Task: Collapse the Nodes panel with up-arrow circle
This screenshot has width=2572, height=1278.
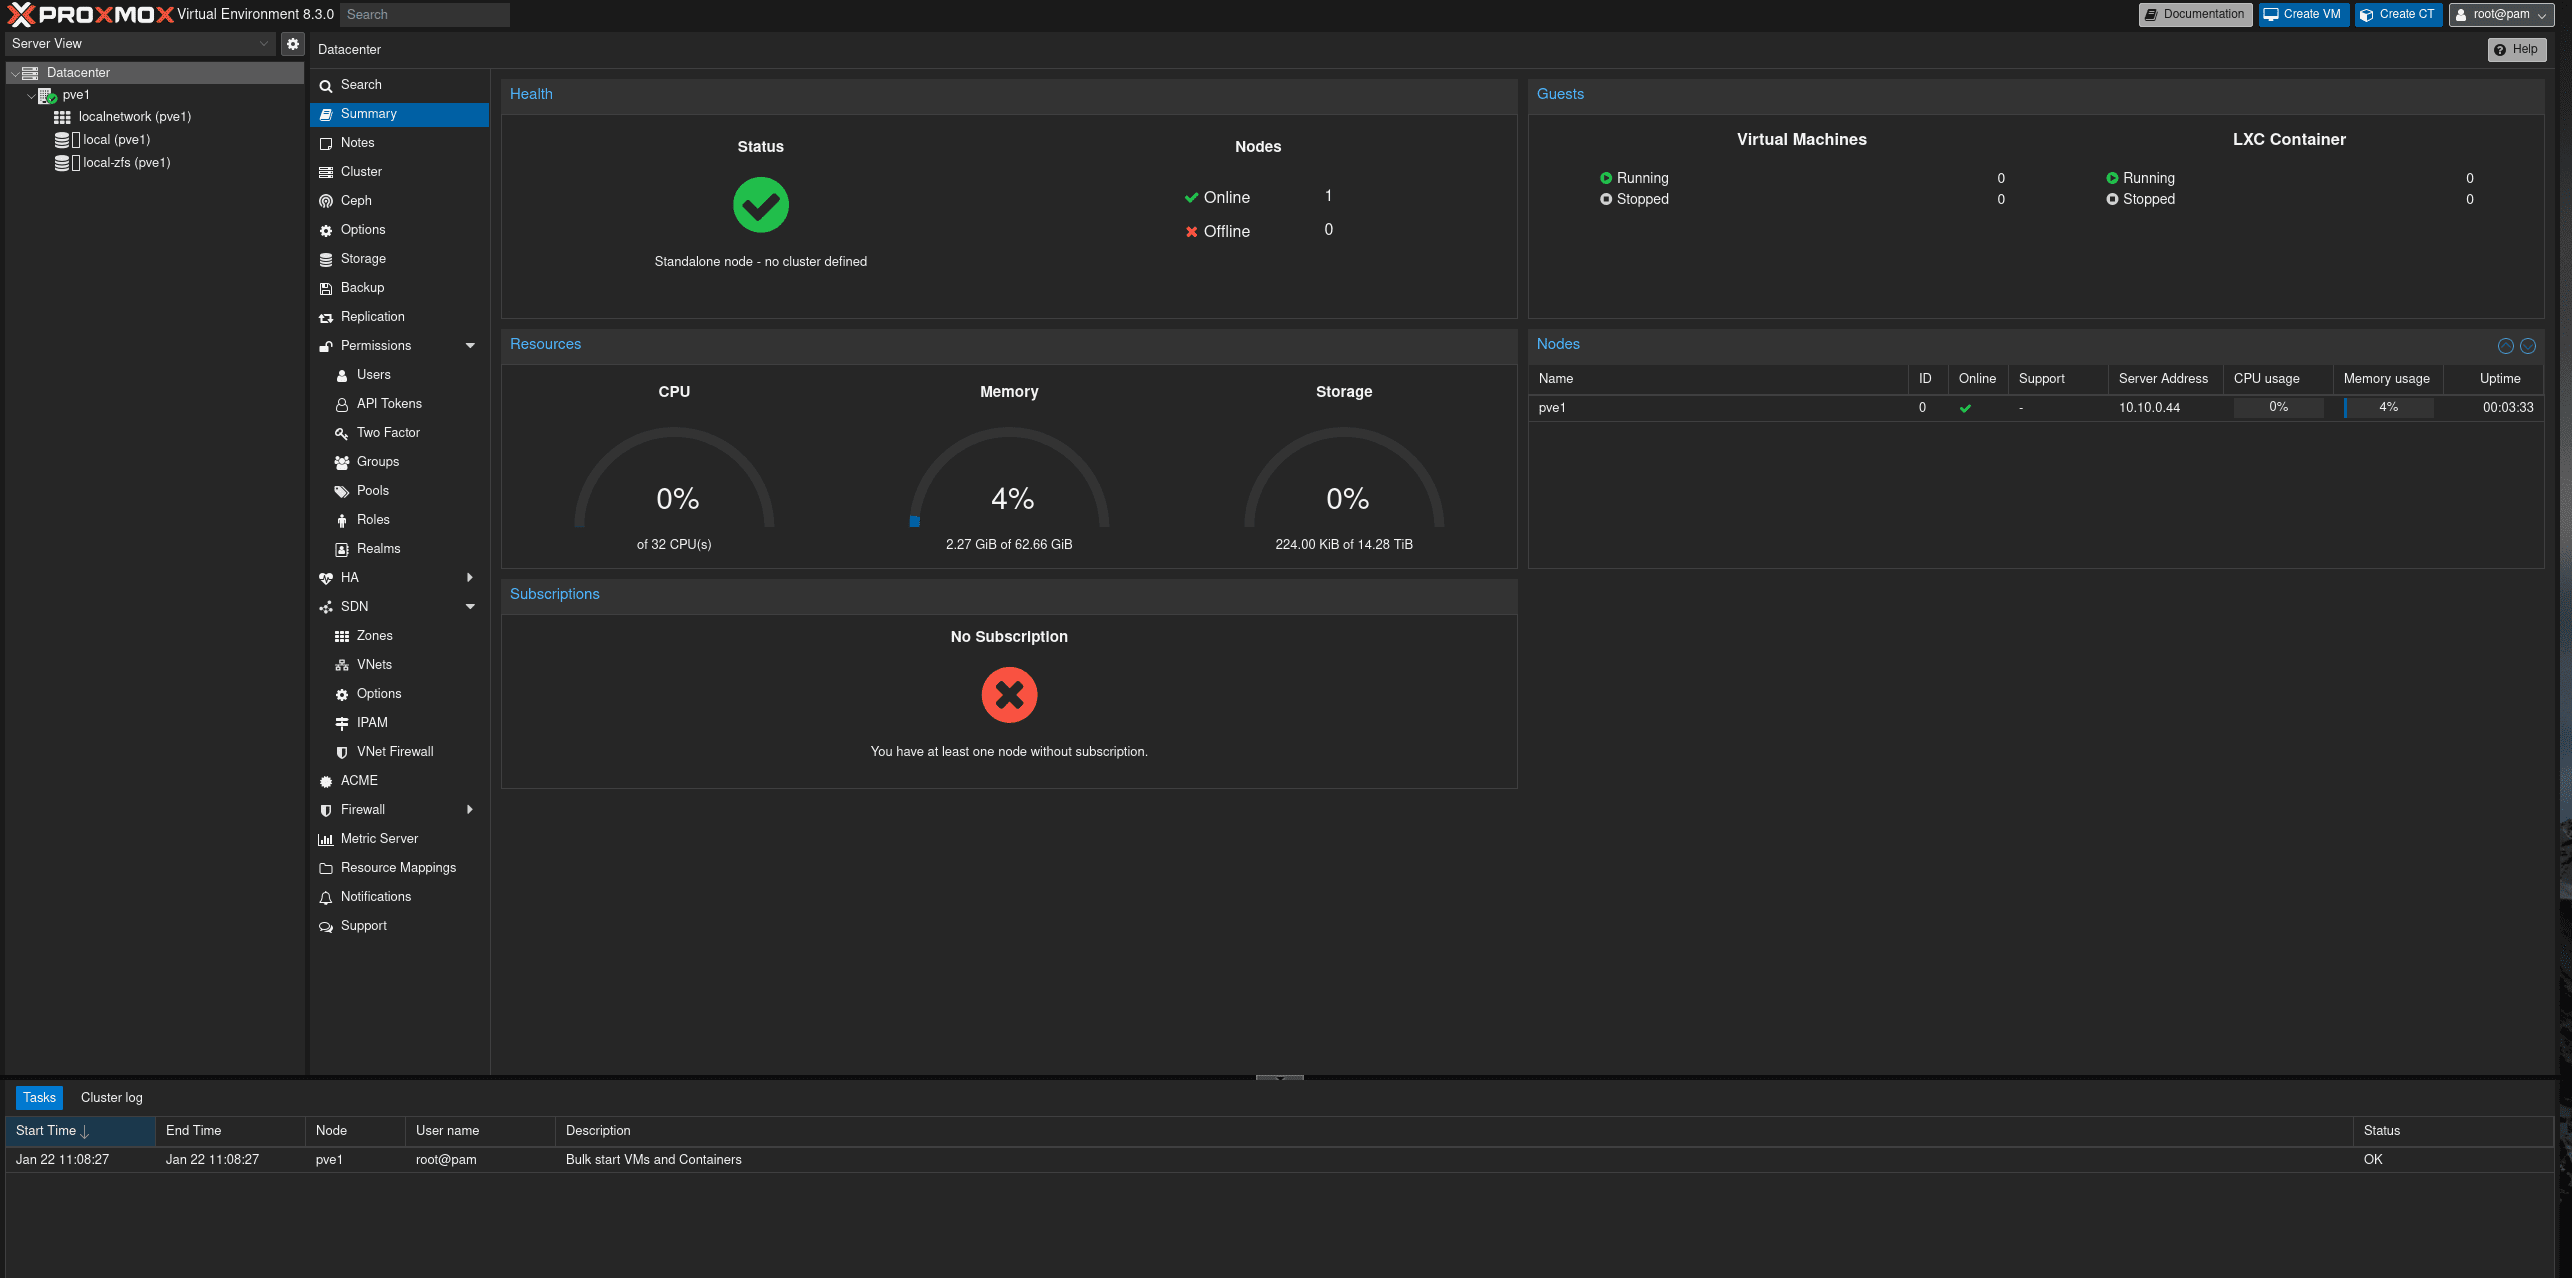Action: coord(2505,346)
